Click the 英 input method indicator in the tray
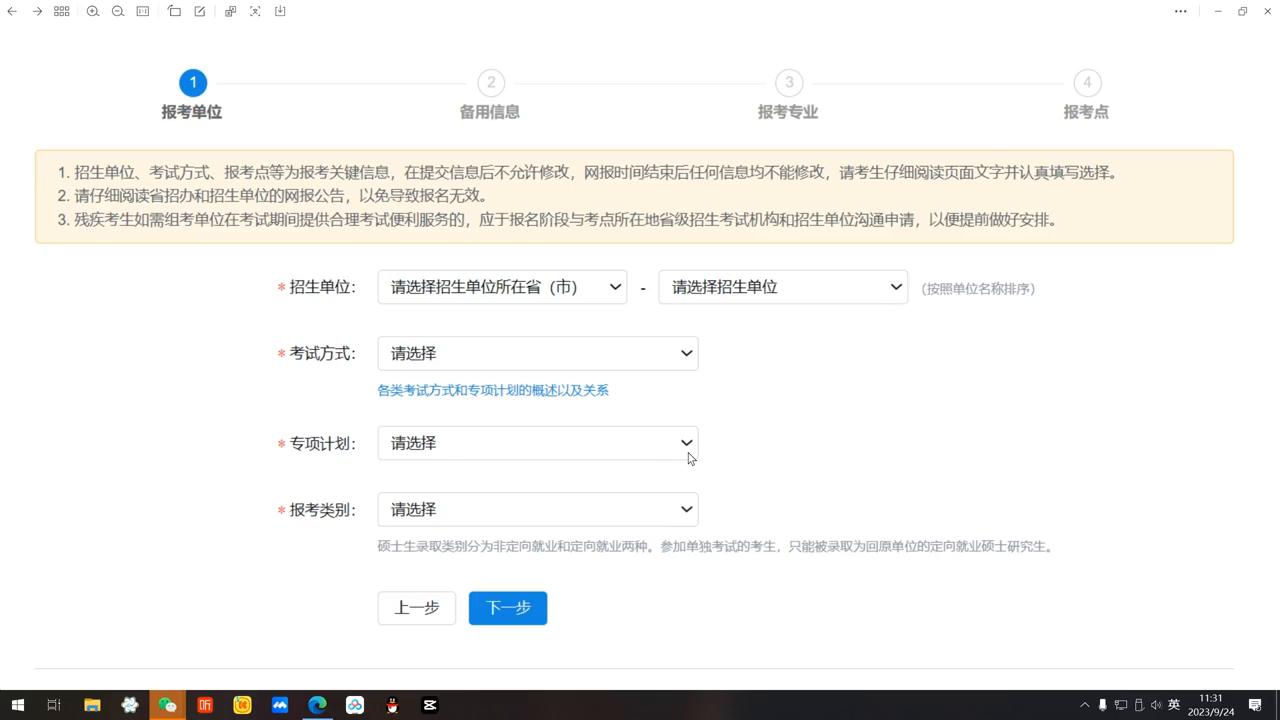Screen dimensions: 1280x720 (x=1174, y=704)
